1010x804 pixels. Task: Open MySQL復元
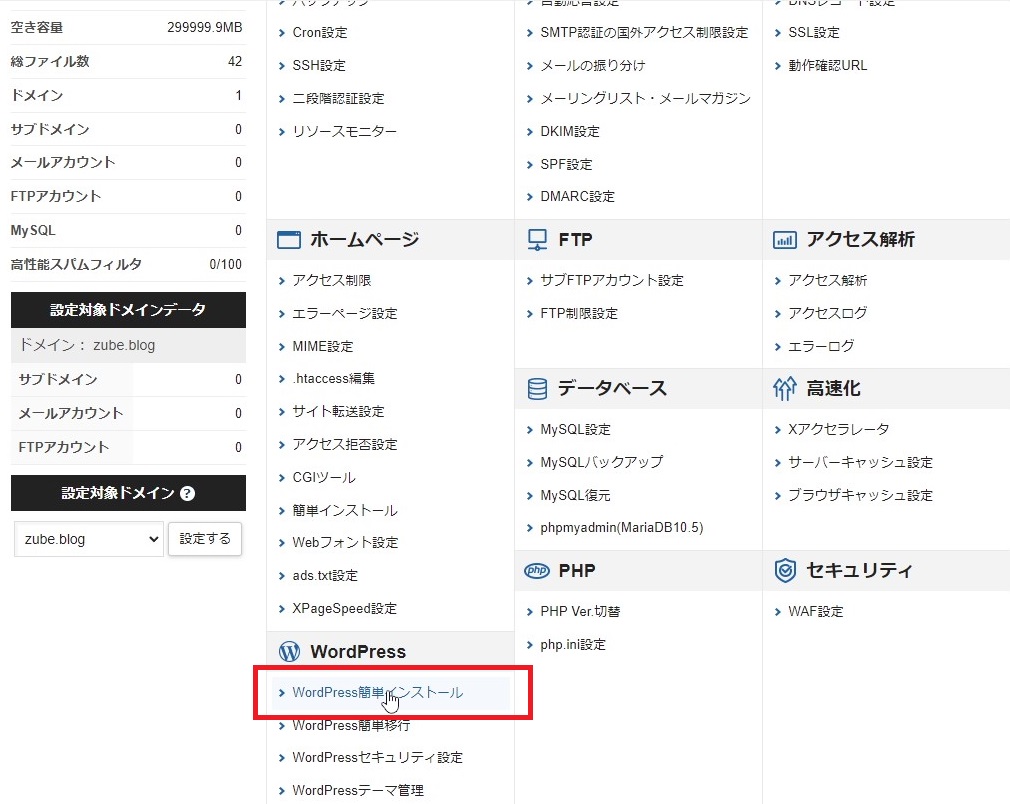pyautogui.click(x=575, y=495)
